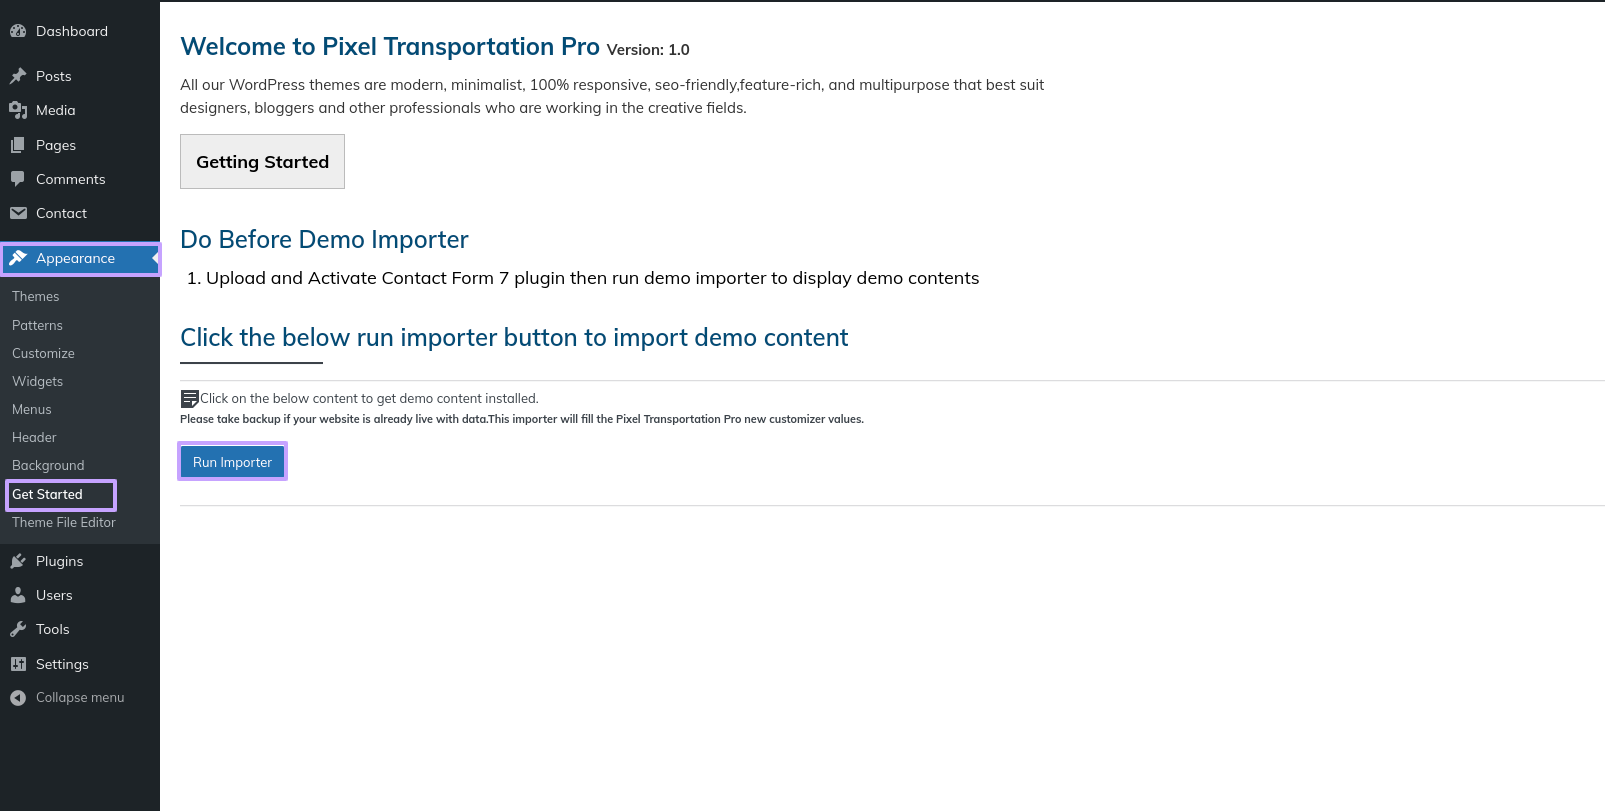Click the Plugins plug icon
This screenshot has height=811, width=1605.
tap(18, 561)
